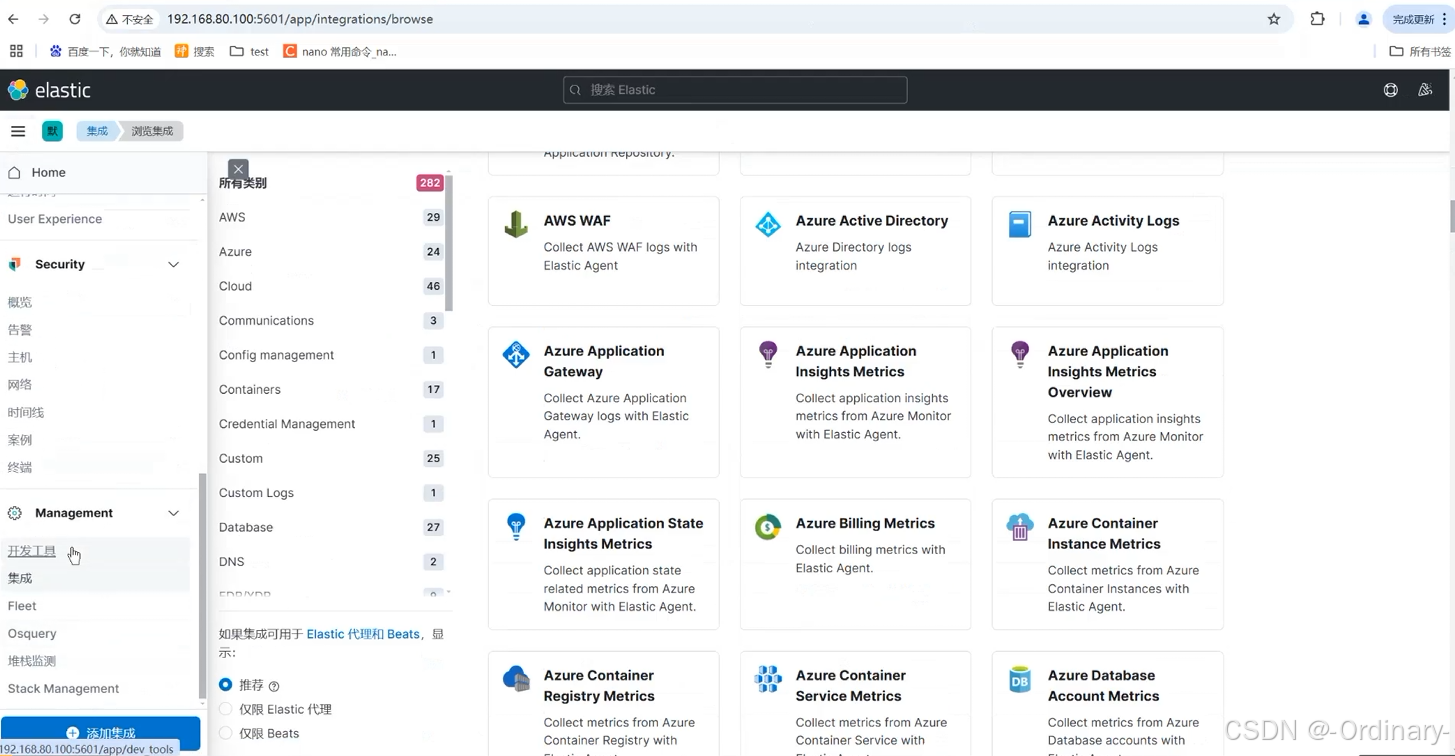
Task: Click the browser reload icon
Action: [x=75, y=19]
